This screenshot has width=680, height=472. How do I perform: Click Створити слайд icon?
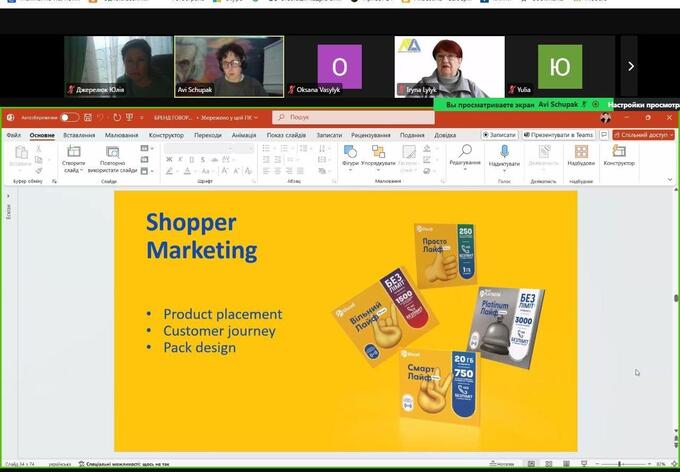tap(74, 151)
